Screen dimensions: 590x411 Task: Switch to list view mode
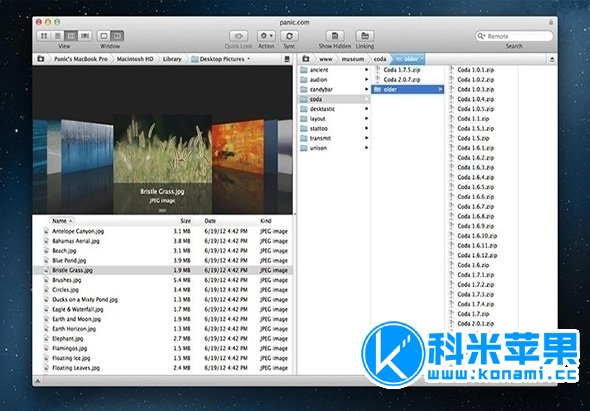(58, 36)
